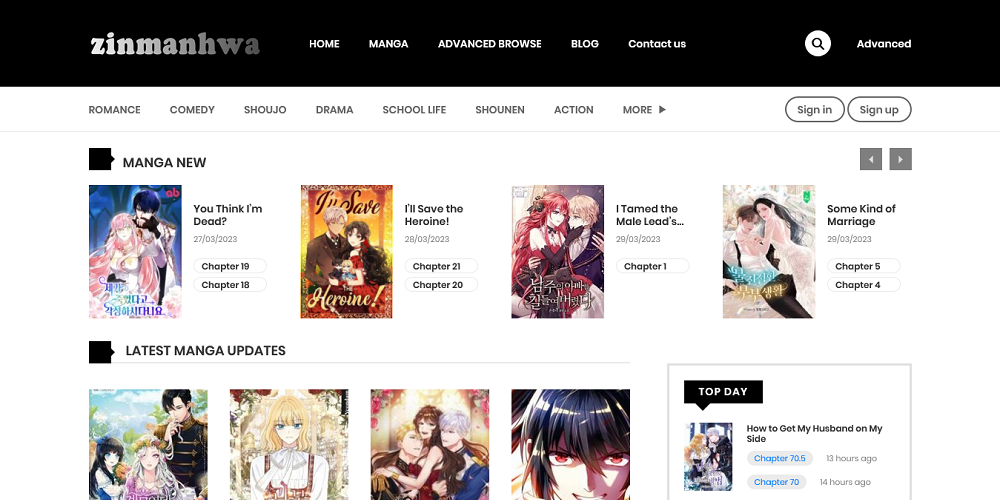Click the 28/03/2023 date text

[427, 239]
